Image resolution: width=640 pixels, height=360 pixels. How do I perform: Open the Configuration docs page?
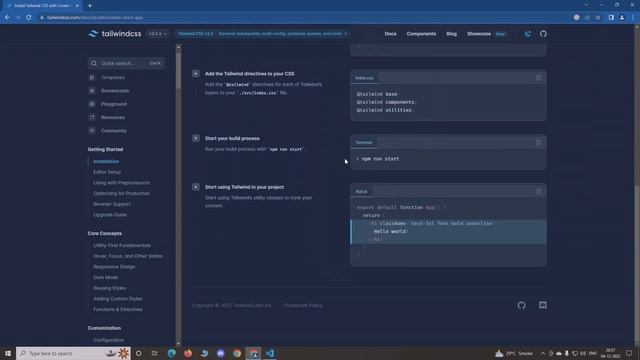pyautogui.click(x=108, y=340)
